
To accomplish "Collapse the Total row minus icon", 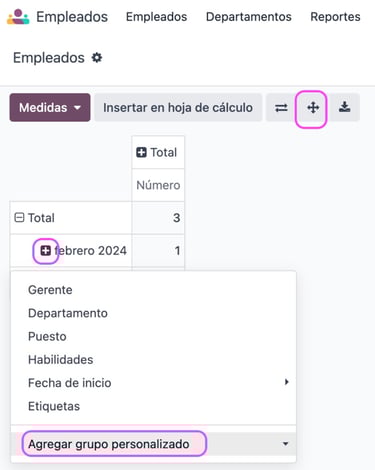I will 19,218.
